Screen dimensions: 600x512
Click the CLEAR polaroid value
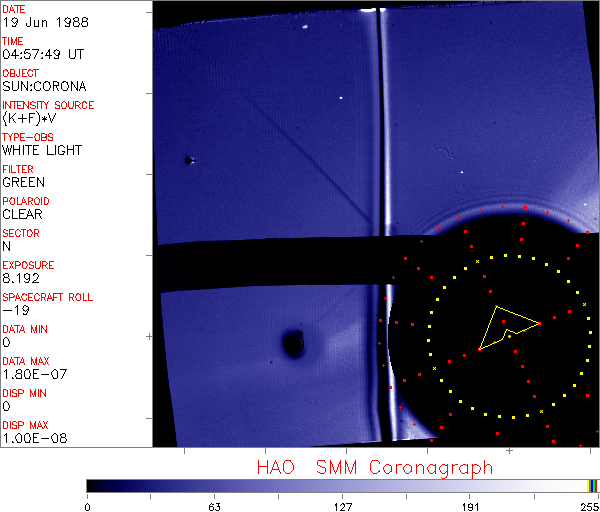(22, 214)
